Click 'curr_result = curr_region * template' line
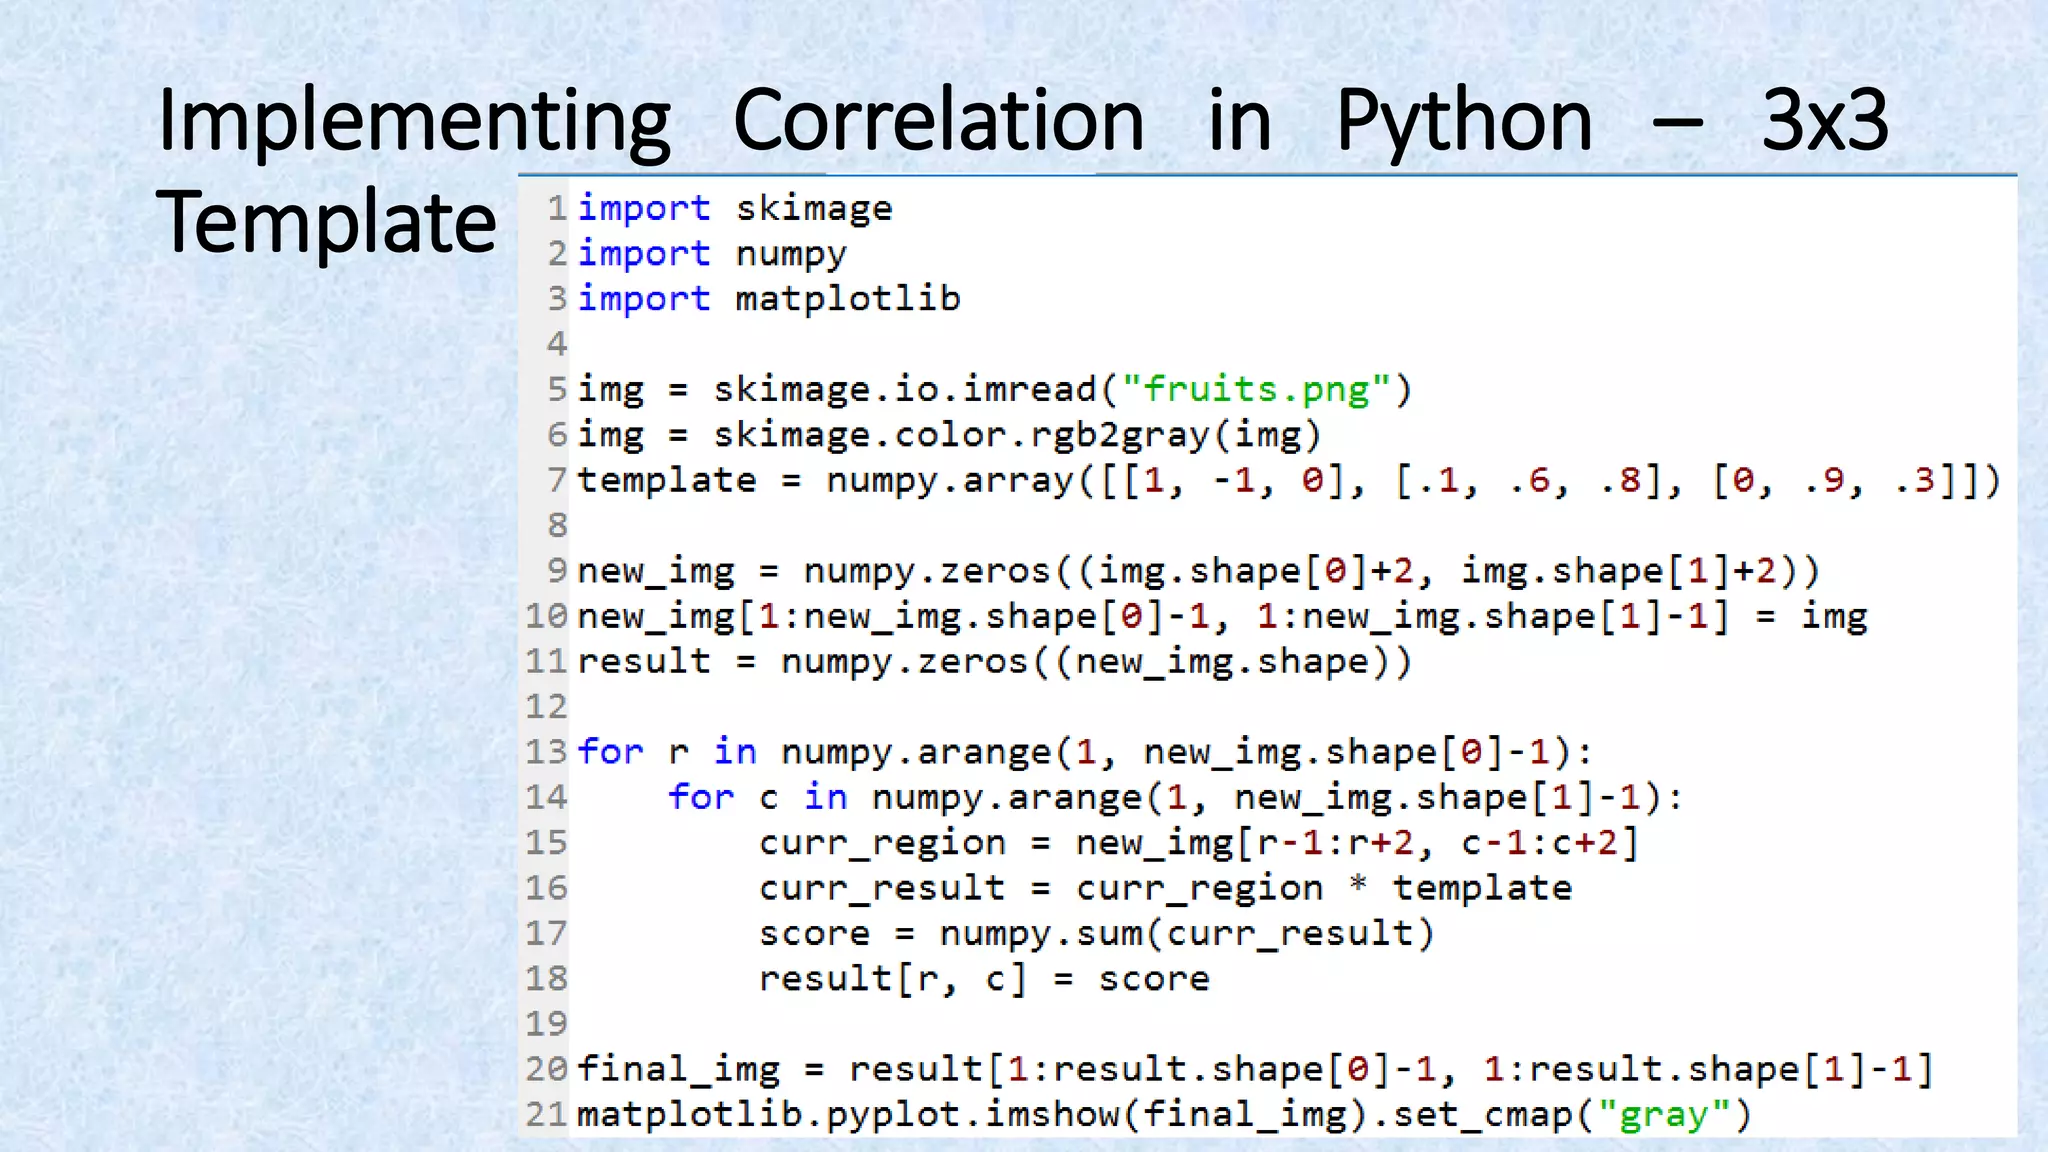Viewport: 2048px width, 1152px height. point(1165,888)
